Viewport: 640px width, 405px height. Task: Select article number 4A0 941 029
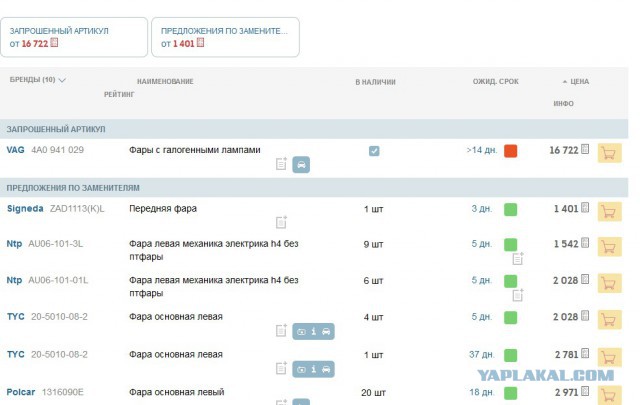[58, 150]
